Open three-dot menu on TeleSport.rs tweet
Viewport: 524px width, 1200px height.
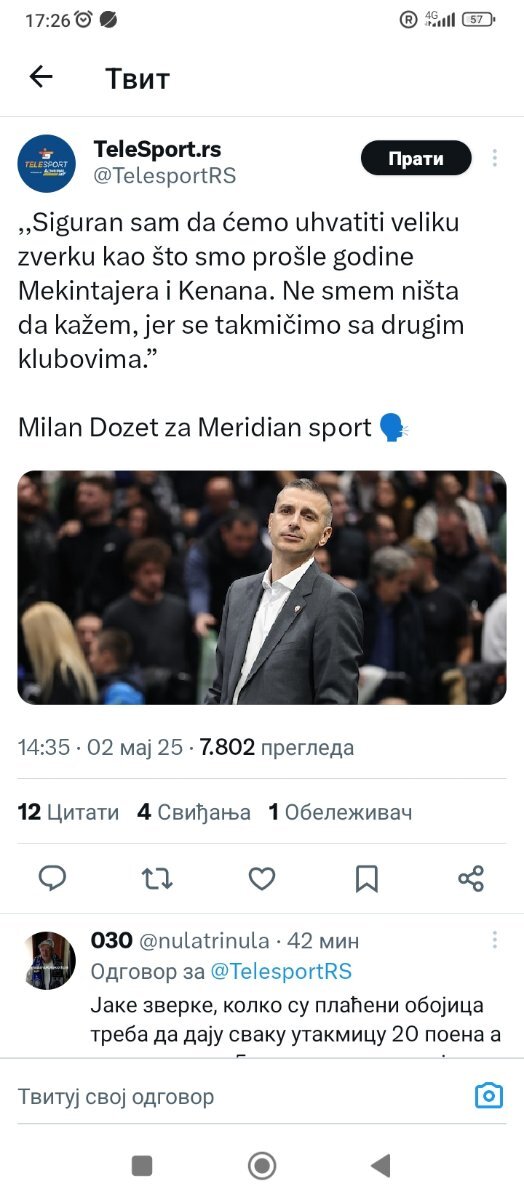click(494, 158)
